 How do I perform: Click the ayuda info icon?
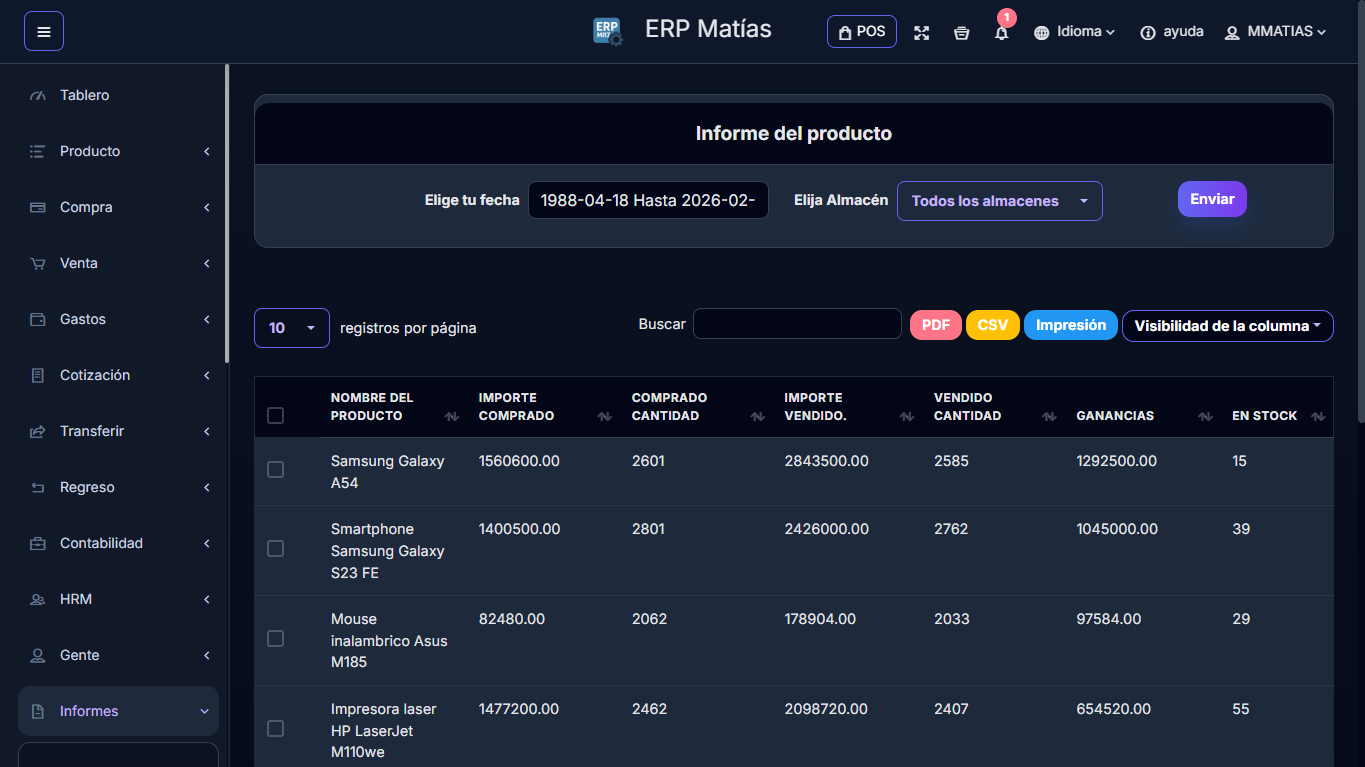1148,32
